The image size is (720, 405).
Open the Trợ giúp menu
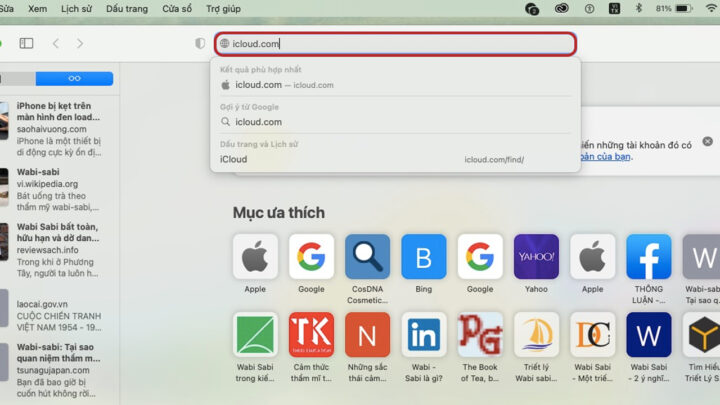click(223, 9)
